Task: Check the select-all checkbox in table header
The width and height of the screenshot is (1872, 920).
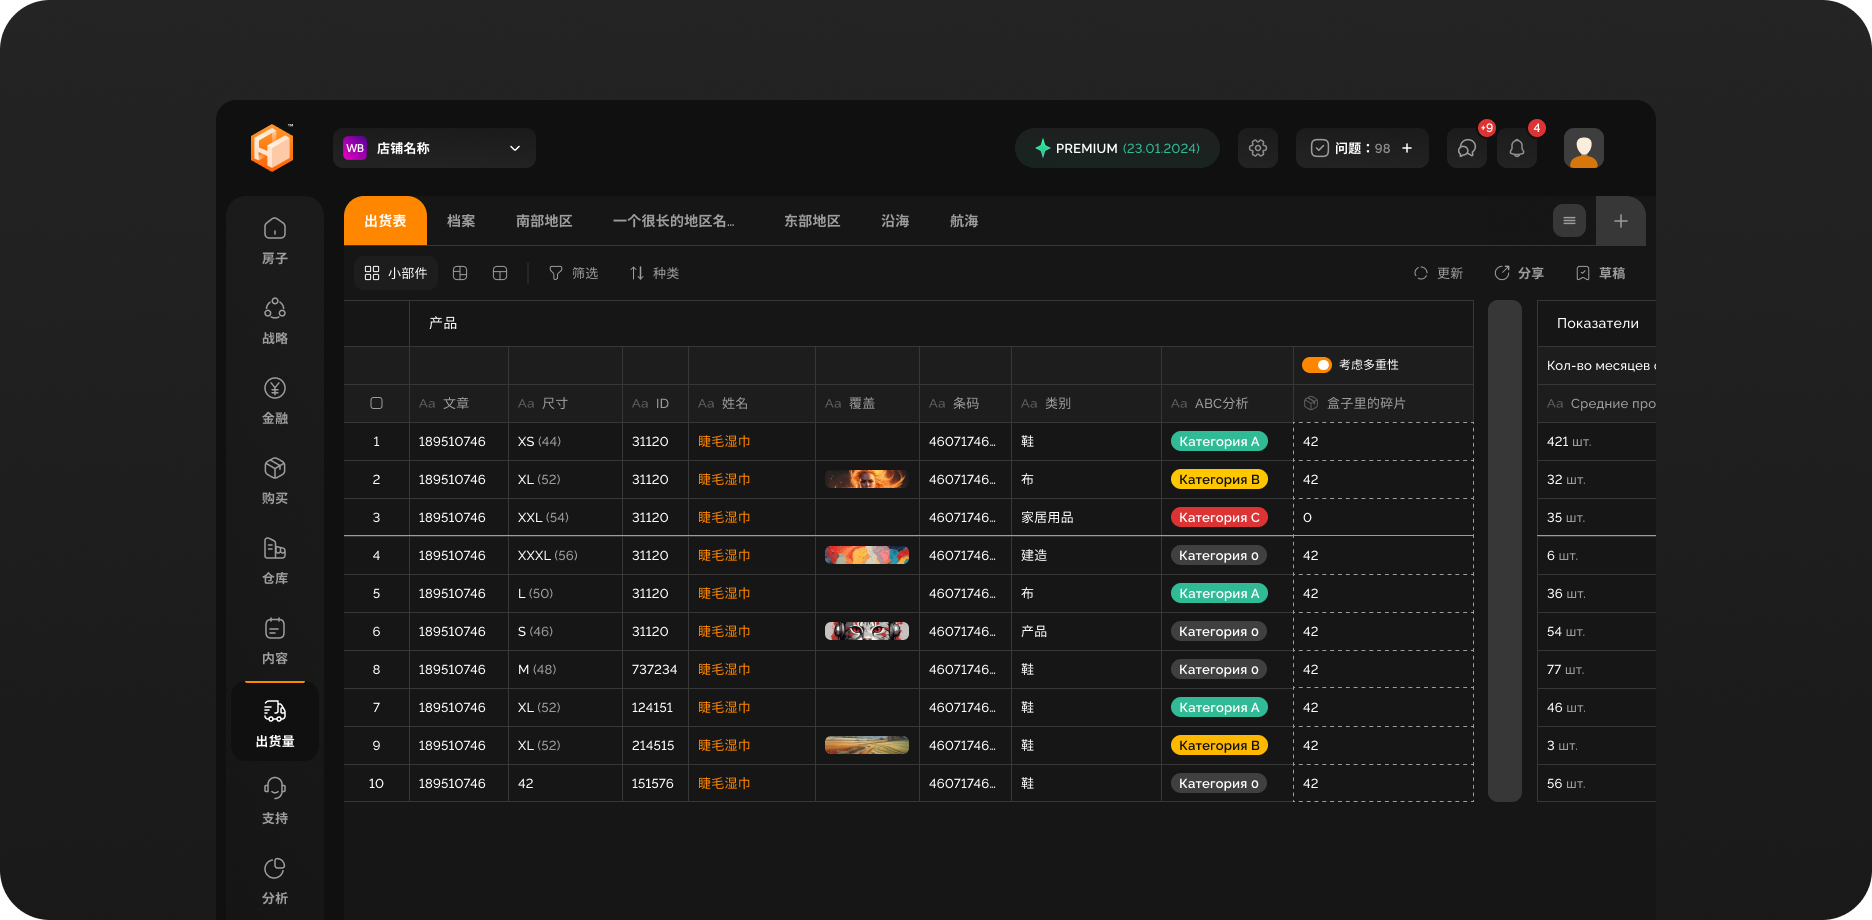Action: click(376, 403)
